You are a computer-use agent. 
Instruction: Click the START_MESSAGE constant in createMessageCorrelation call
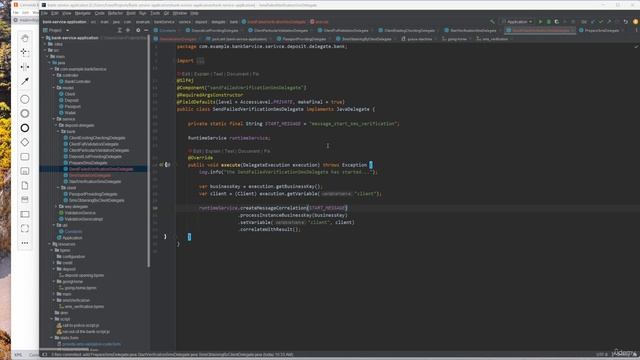coord(327,208)
